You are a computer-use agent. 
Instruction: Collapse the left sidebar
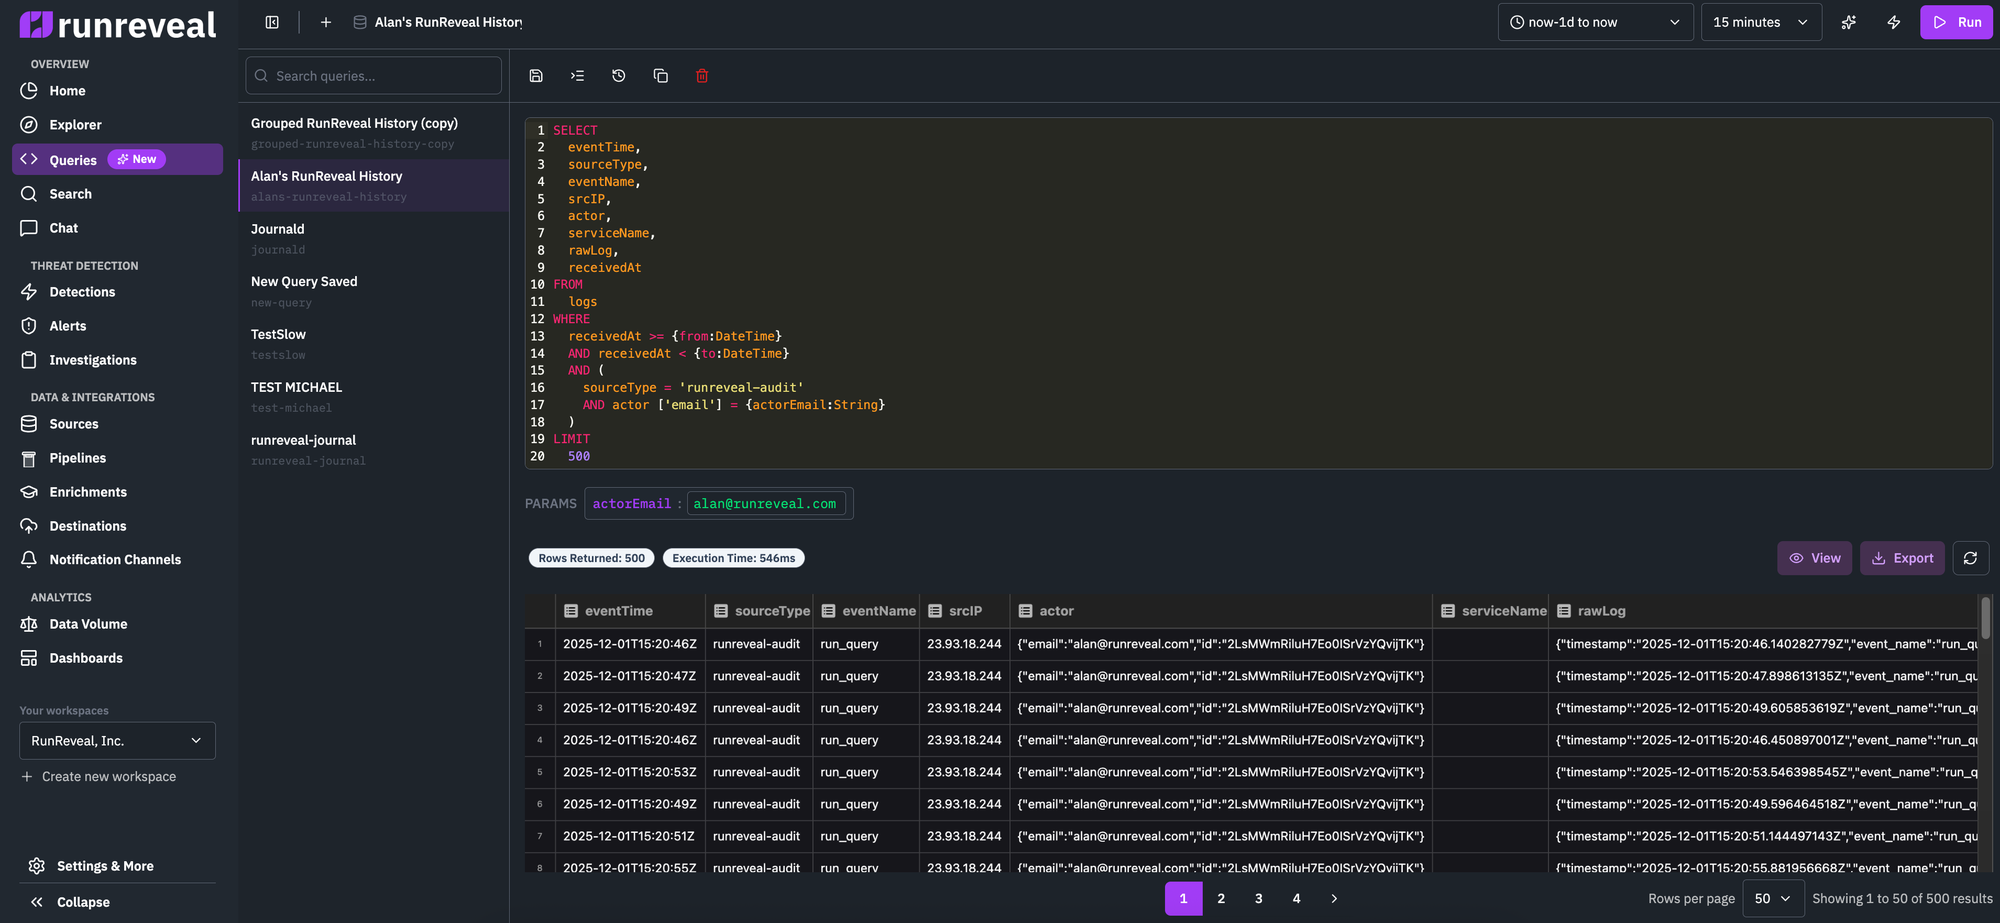pyautogui.click(x=70, y=902)
